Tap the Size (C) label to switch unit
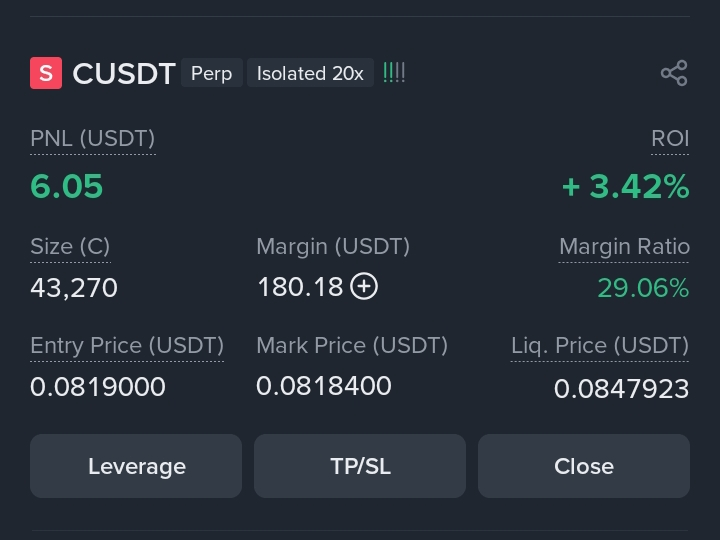Image resolution: width=720 pixels, height=540 pixels. point(70,247)
